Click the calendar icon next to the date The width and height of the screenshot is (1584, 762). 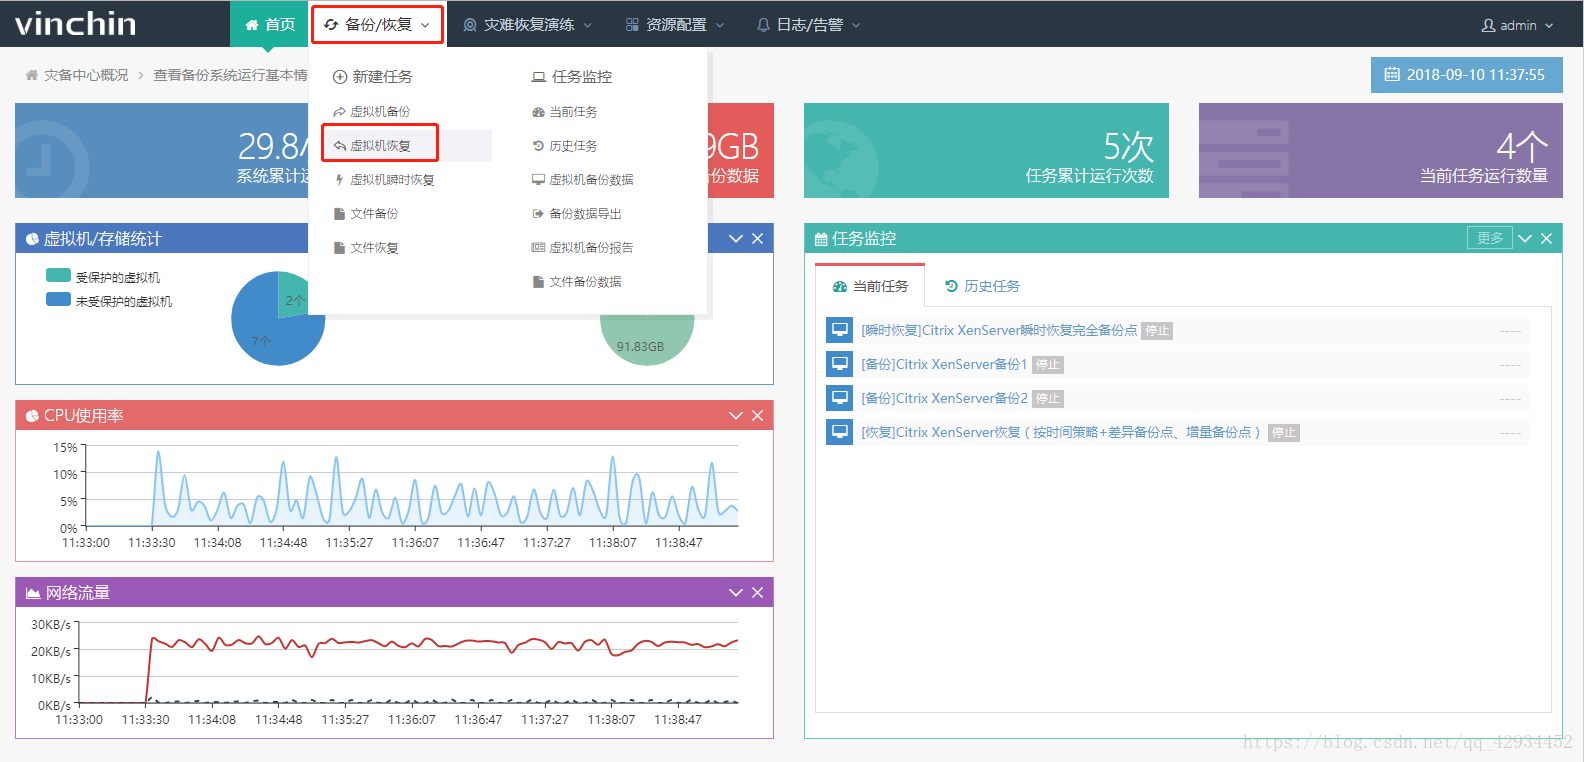point(1391,75)
